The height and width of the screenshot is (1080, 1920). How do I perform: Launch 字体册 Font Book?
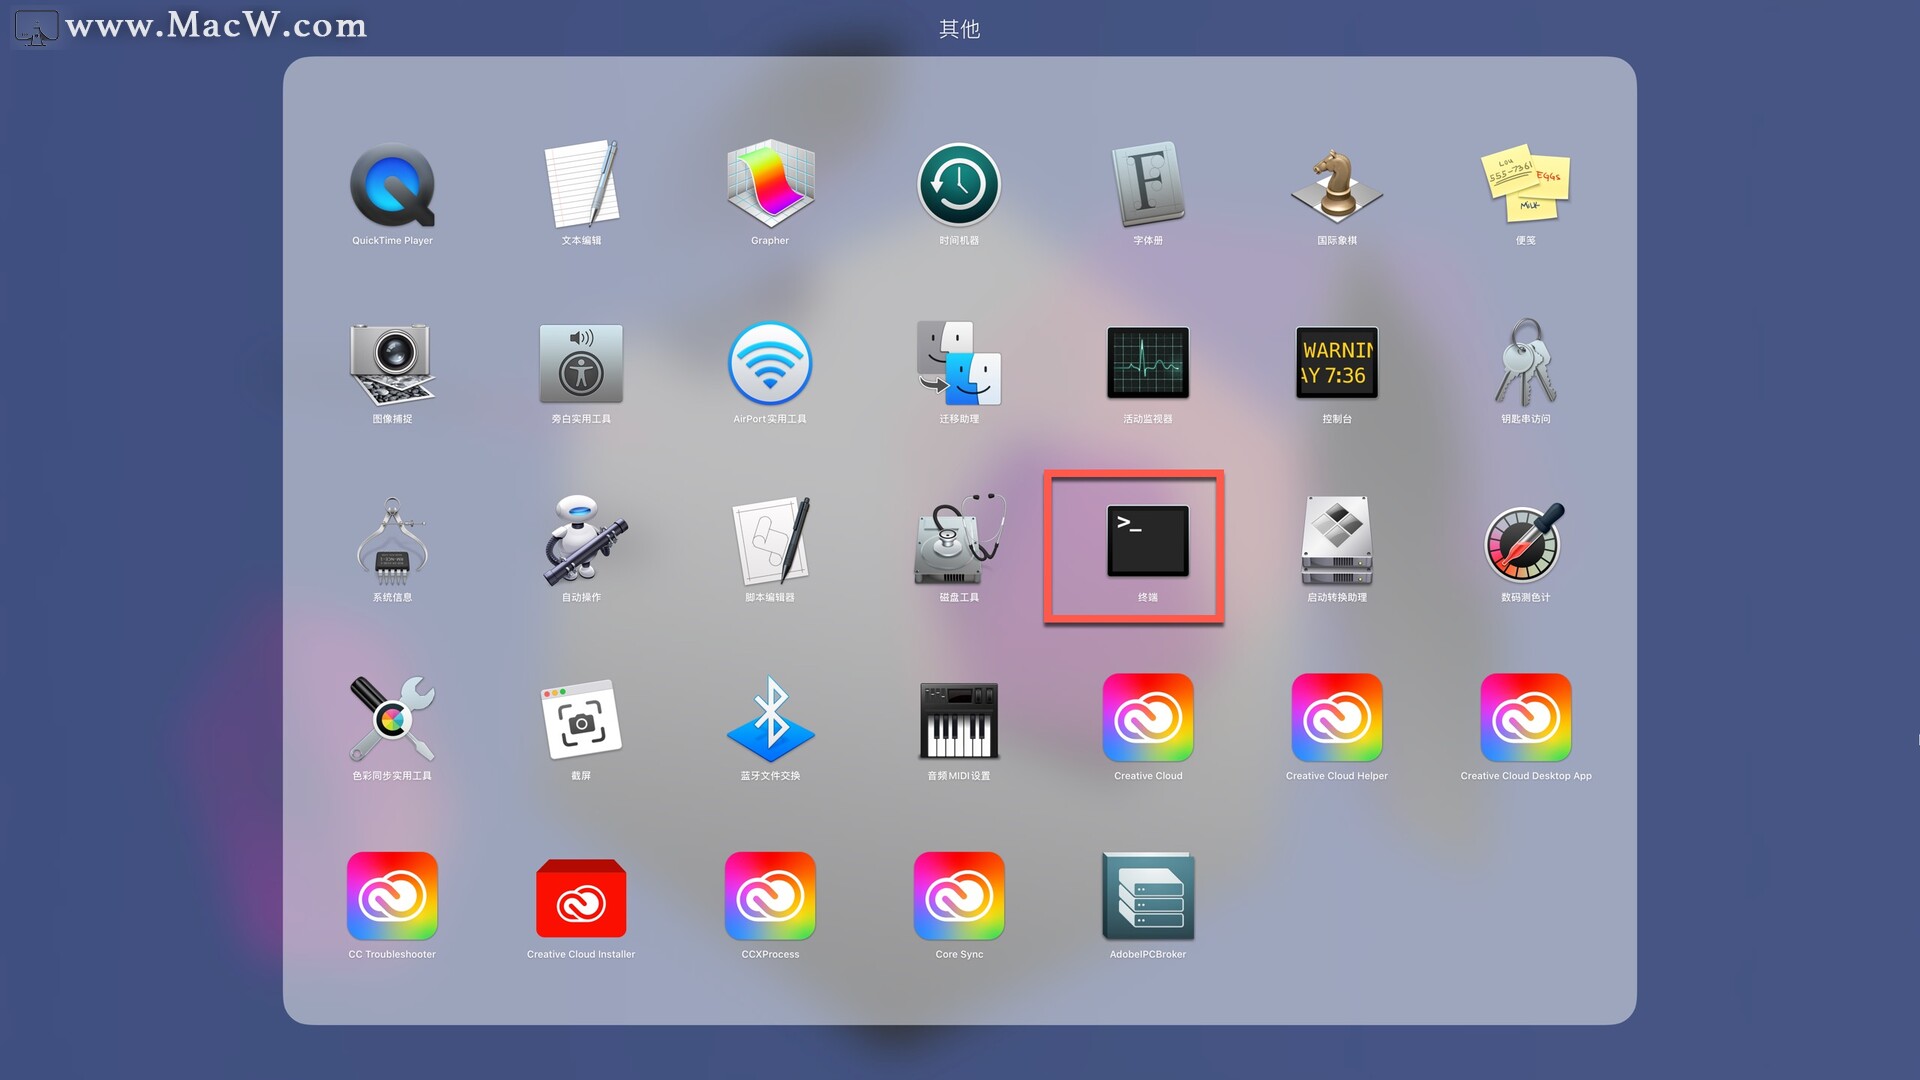[1148, 186]
